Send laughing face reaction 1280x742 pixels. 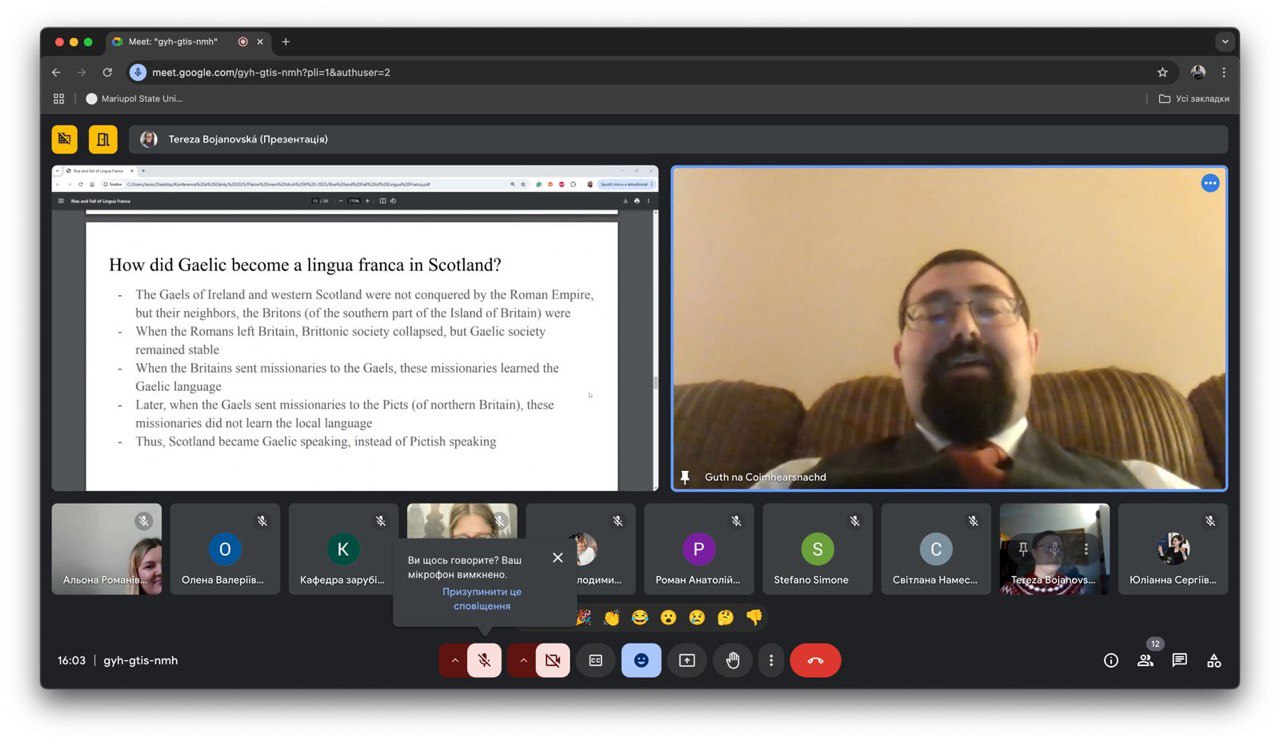point(640,618)
